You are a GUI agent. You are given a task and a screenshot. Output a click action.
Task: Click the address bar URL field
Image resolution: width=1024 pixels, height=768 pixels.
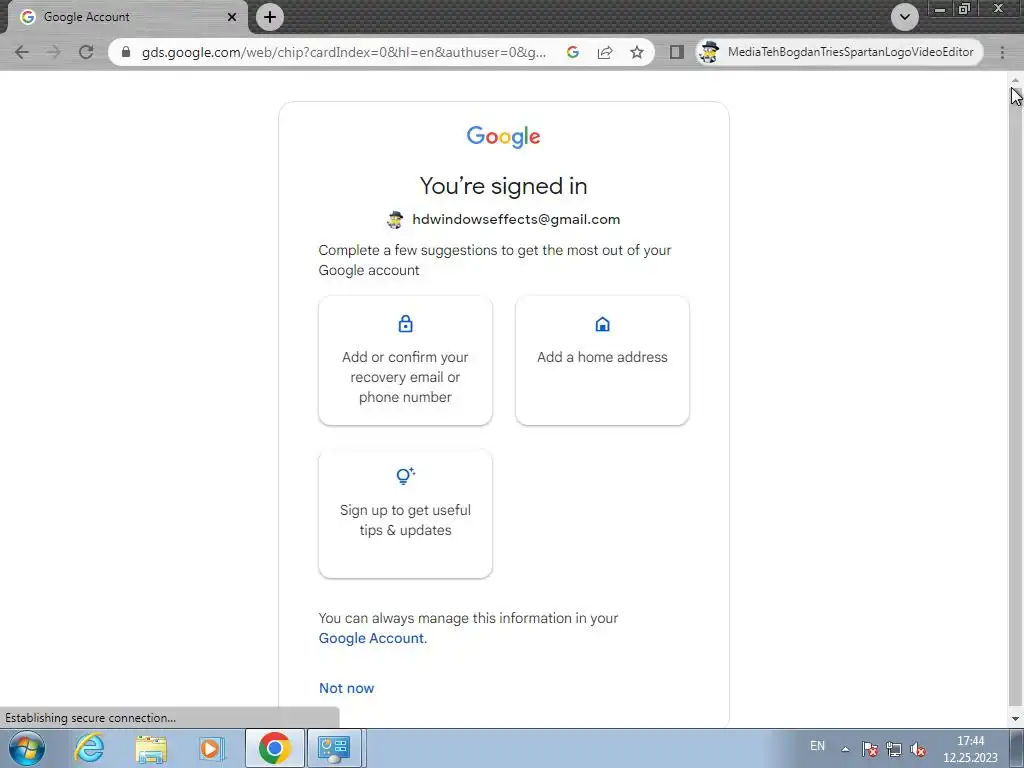[x=344, y=52]
